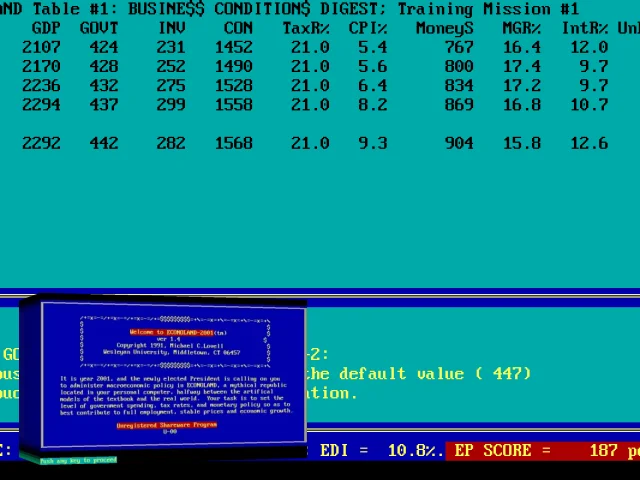Click MGR% value 15.8
Screen dimensions: 640x480
pos(522,143)
